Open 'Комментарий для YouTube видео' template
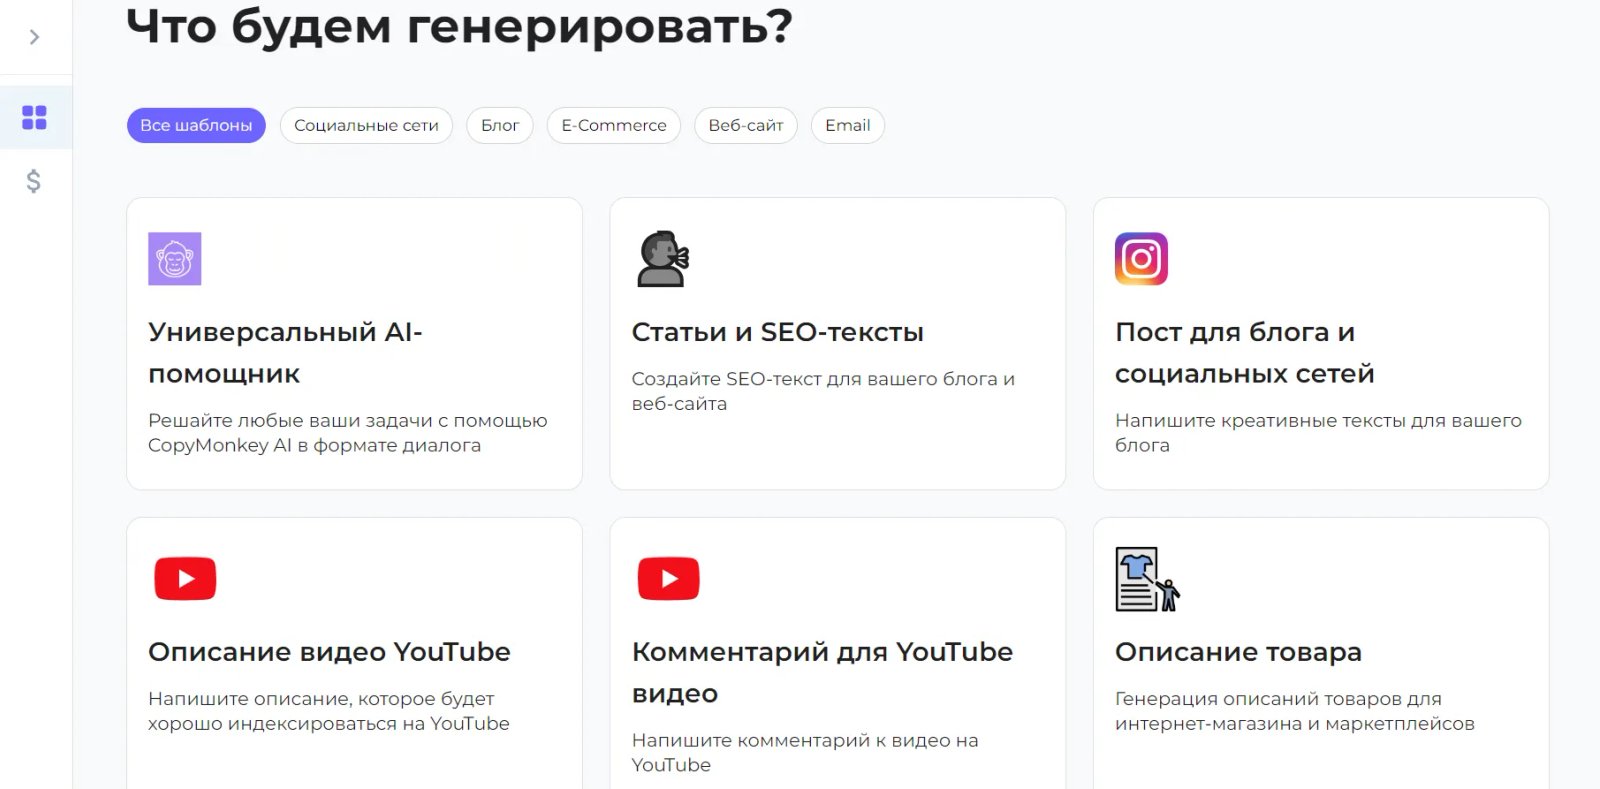The image size is (1600, 789). coord(822,672)
